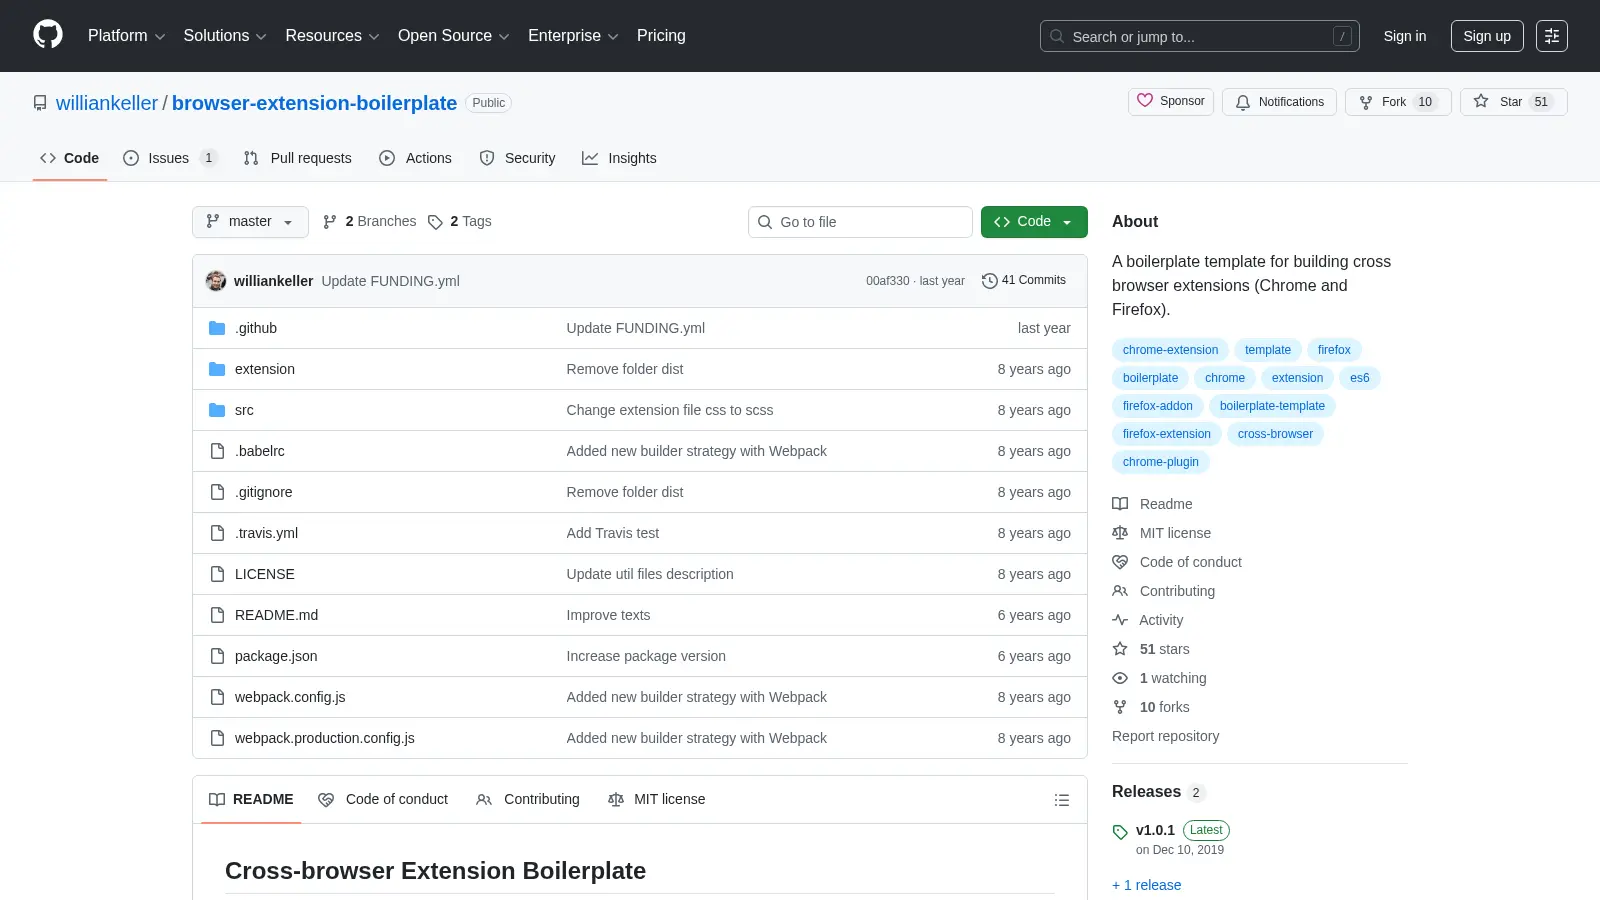1600x900 pixels.
Task: Click the 00af330 commit hash
Action: [888, 281]
